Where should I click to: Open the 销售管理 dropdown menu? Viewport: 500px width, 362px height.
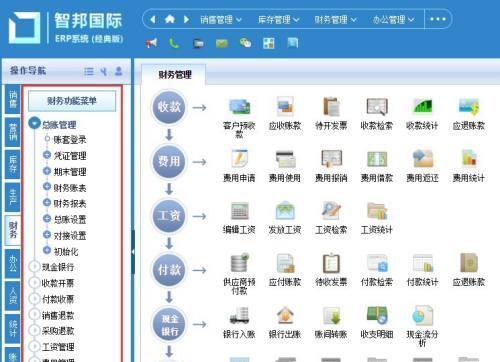[x=221, y=20]
